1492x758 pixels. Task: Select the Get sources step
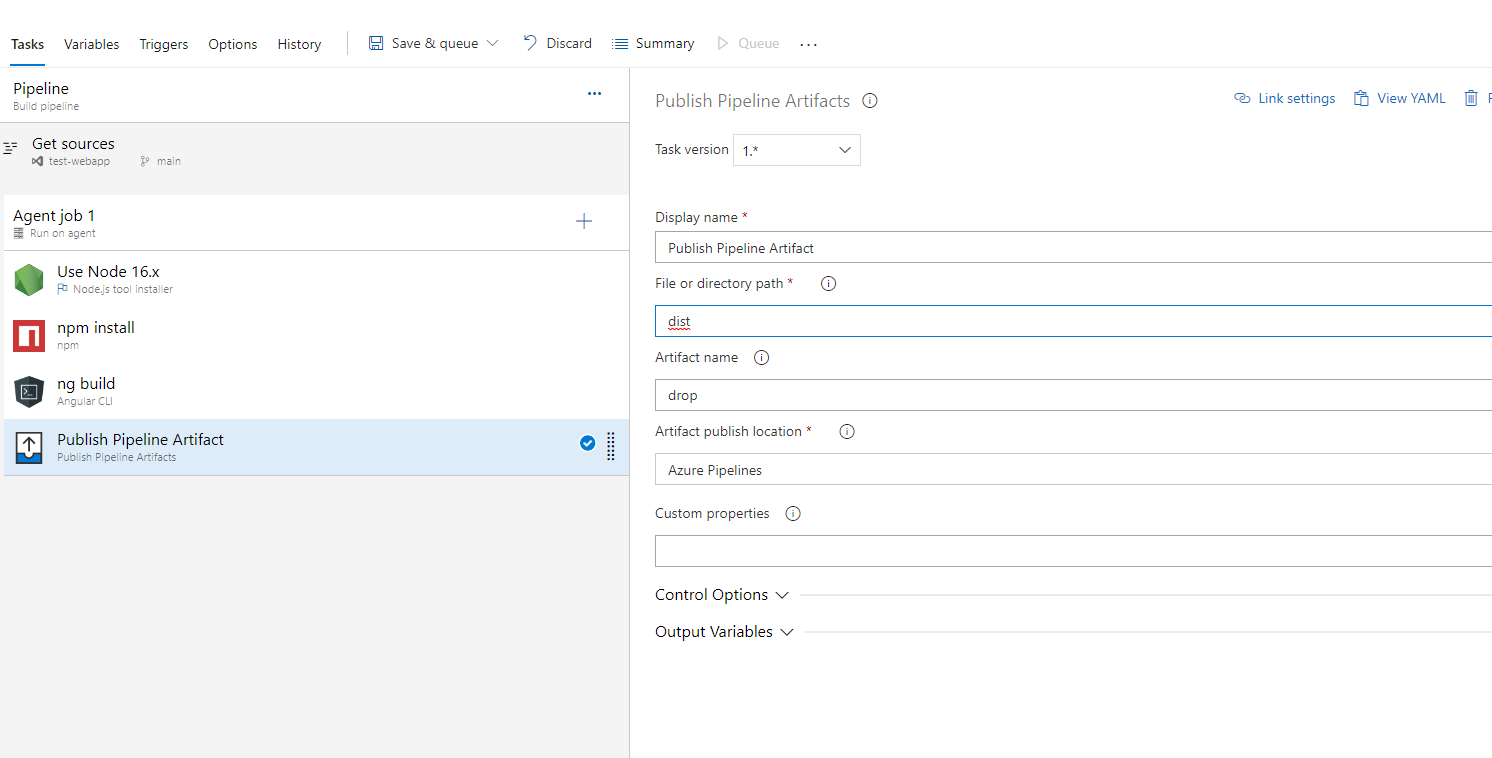click(315, 151)
